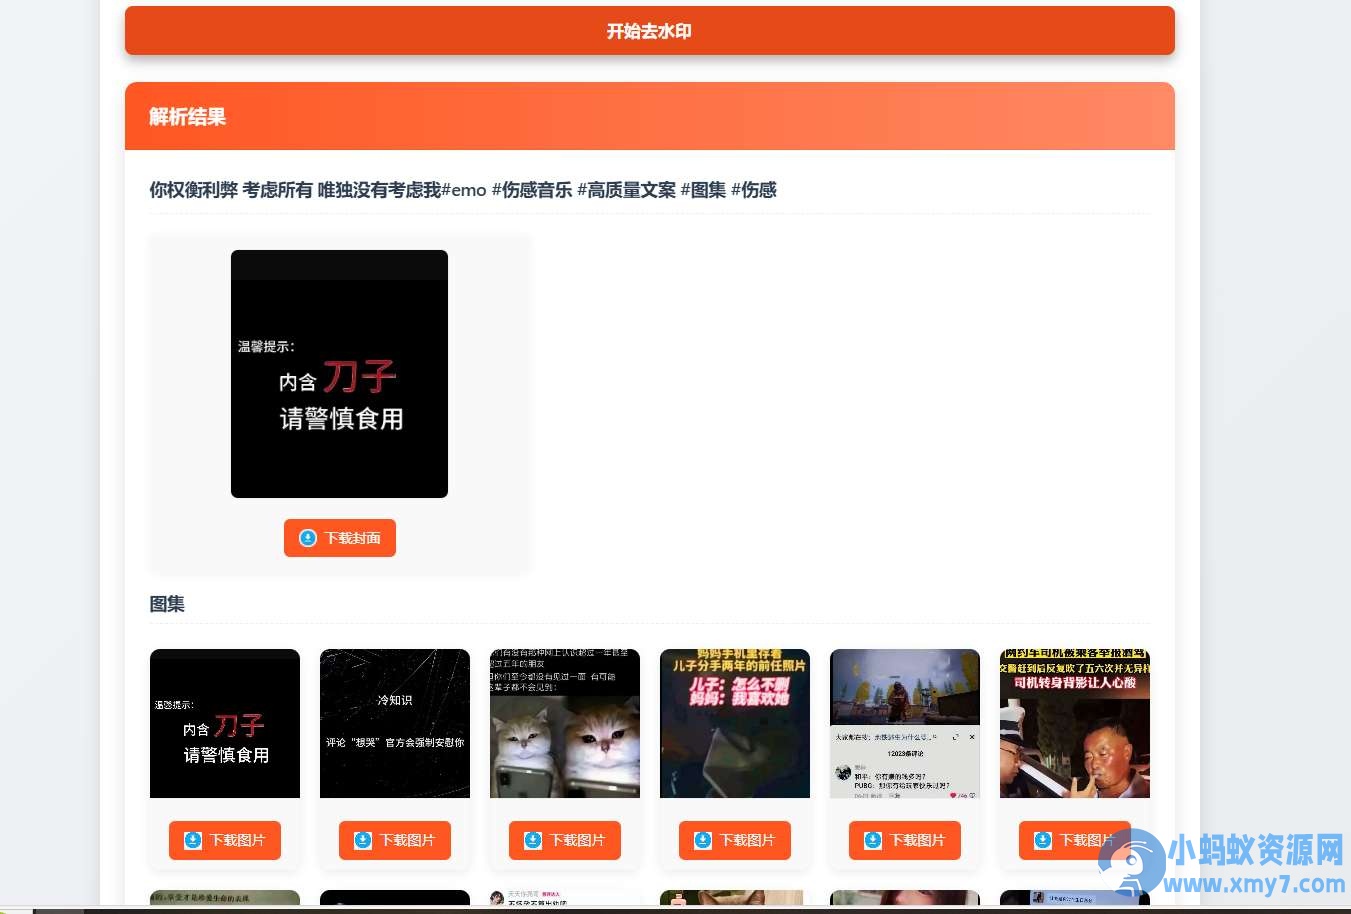Select the title text 你权衡利弊 考虑所有

231,190
